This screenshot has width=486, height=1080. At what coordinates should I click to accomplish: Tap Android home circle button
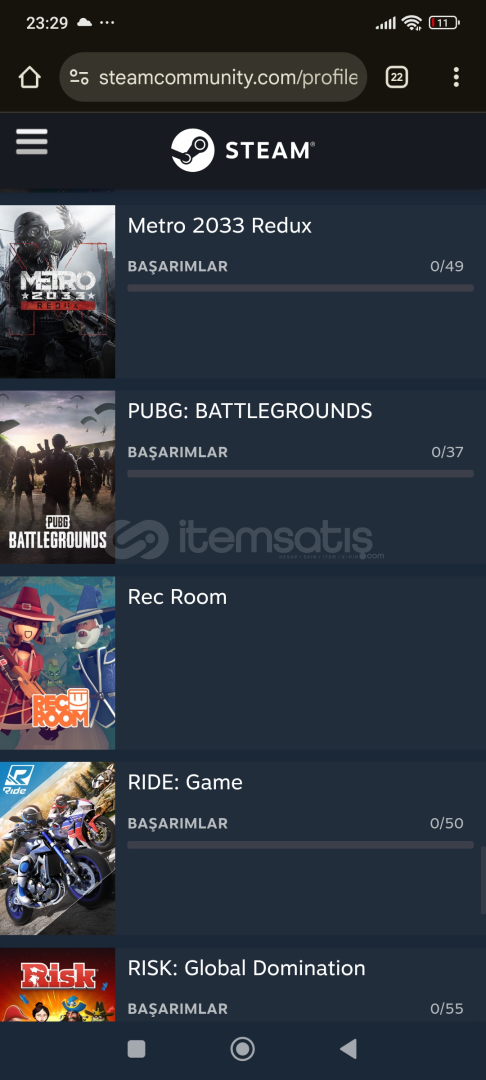[x=242, y=1049]
